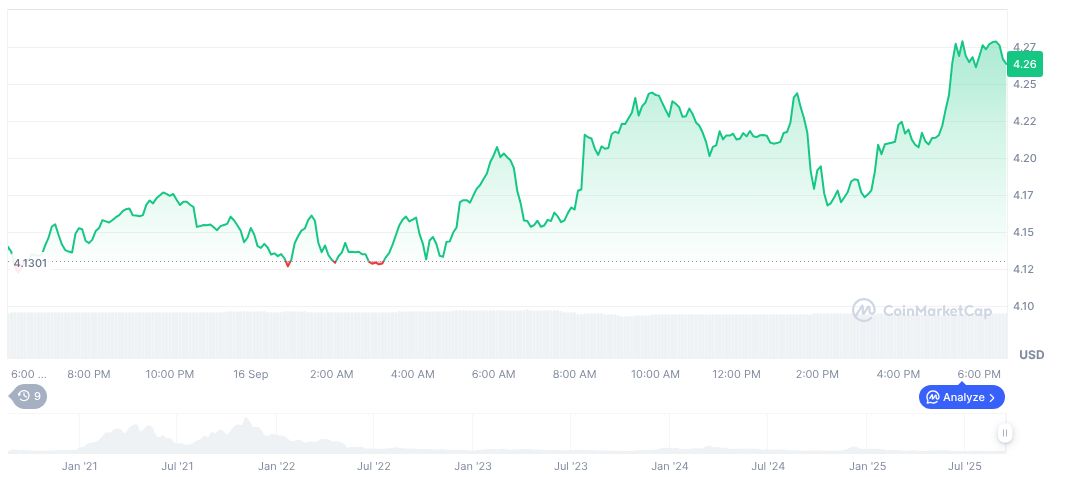Image resolution: width=1072 pixels, height=477 pixels.
Task: Click the 10:00 AM time axis label
Action: point(655,374)
